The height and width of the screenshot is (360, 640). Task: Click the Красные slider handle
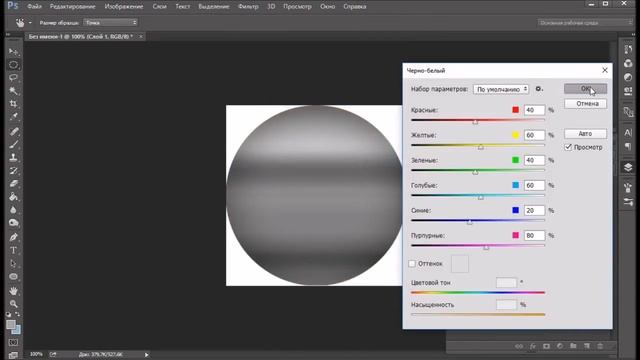(475, 122)
